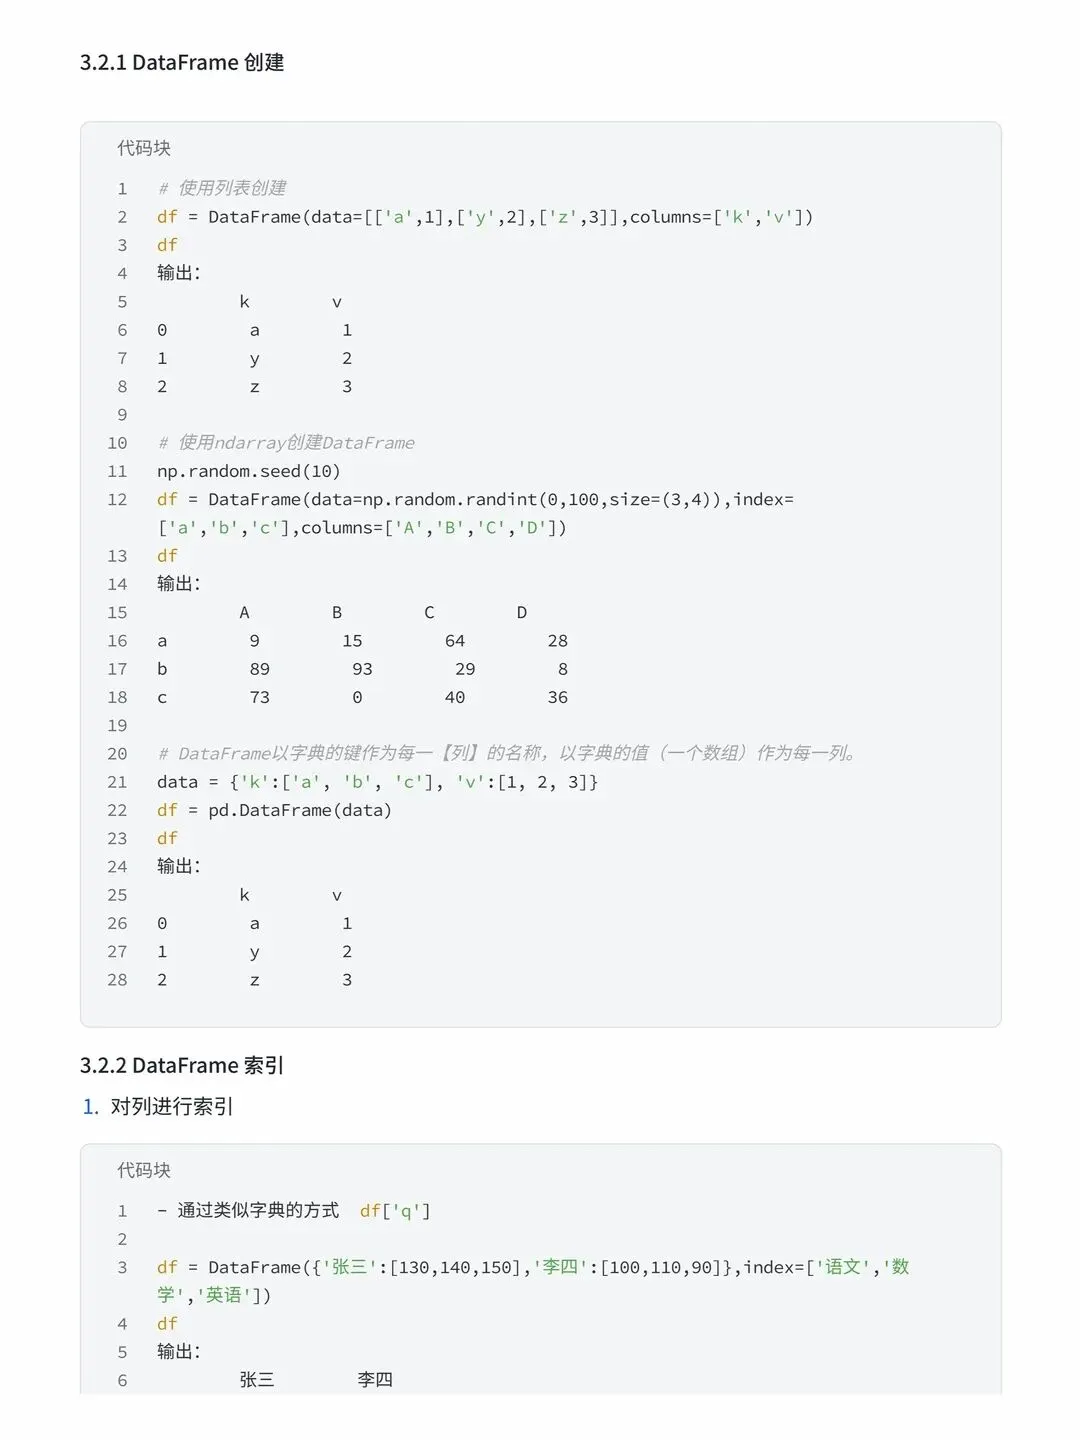Image resolution: width=1080 pixels, height=1440 pixels.
Task: Click value 36 in output table
Action: click(558, 697)
